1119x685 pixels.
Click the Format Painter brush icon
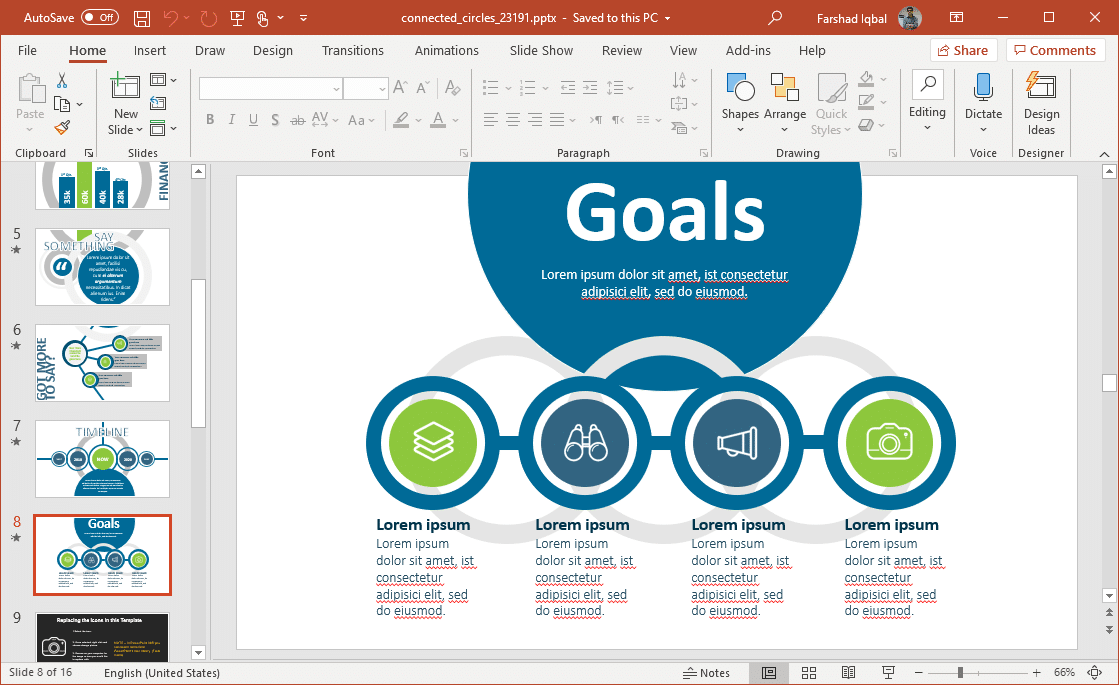(62, 128)
